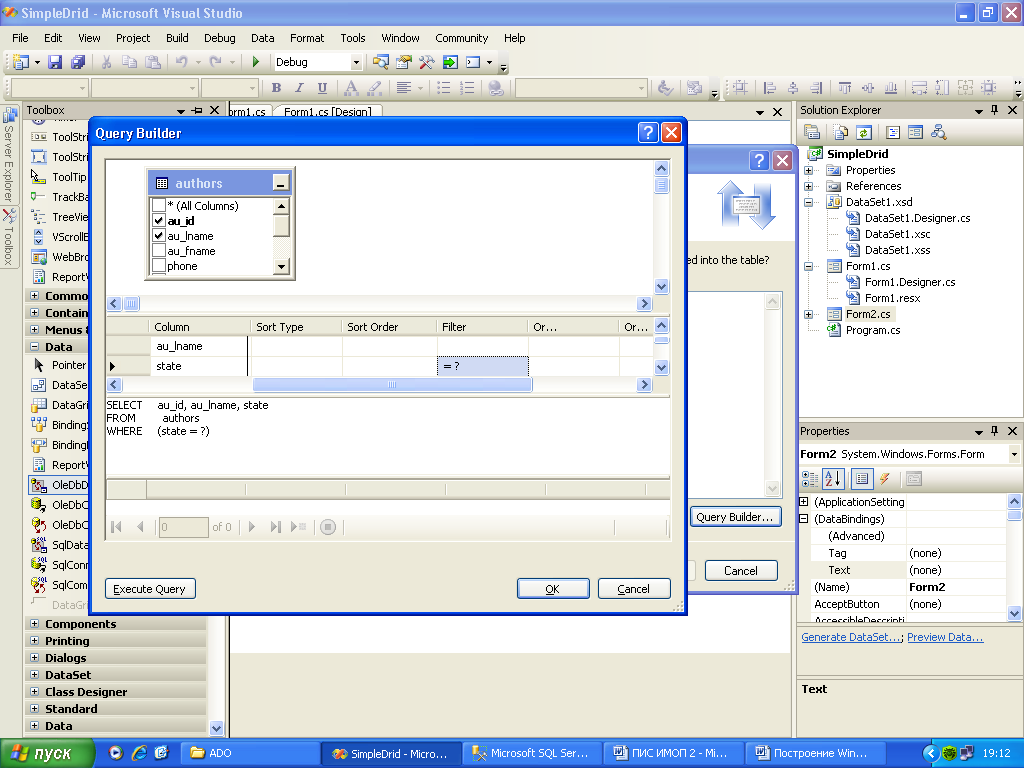1024x768 pixels.
Task: Click the Underline formatting icon
Action: point(322,88)
